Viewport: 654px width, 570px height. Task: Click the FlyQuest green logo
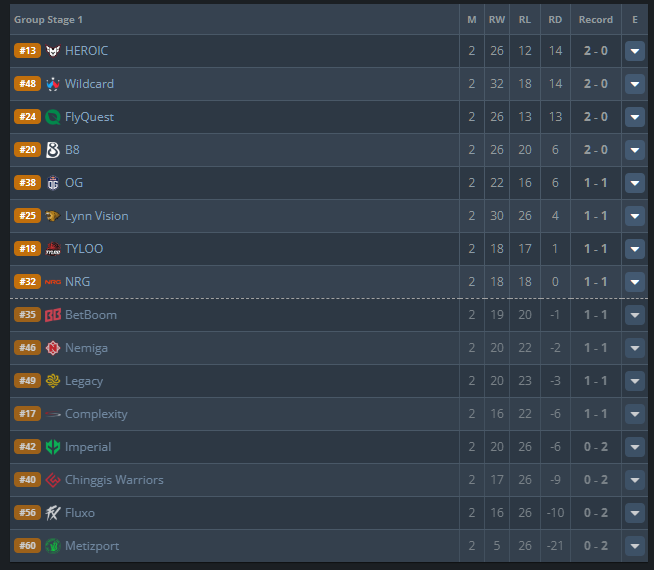(53, 117)
